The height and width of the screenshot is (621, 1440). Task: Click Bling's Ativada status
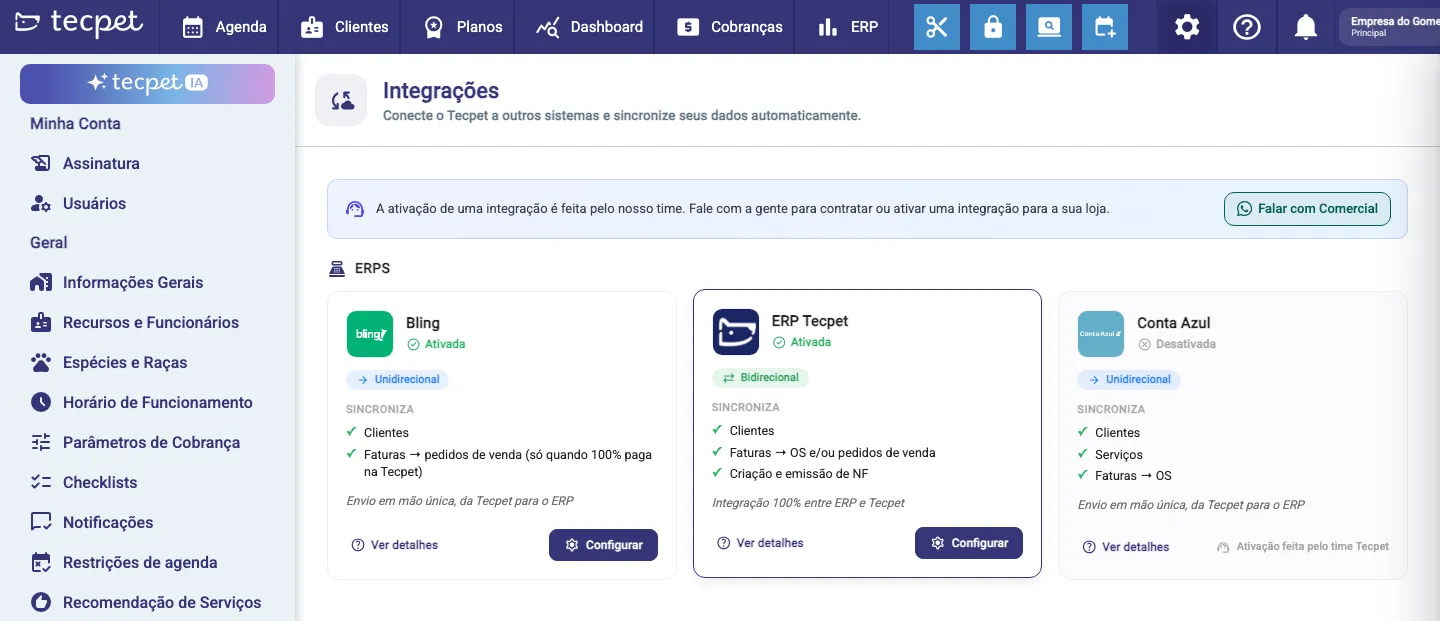pyautogui.click(x=436, y=344)
